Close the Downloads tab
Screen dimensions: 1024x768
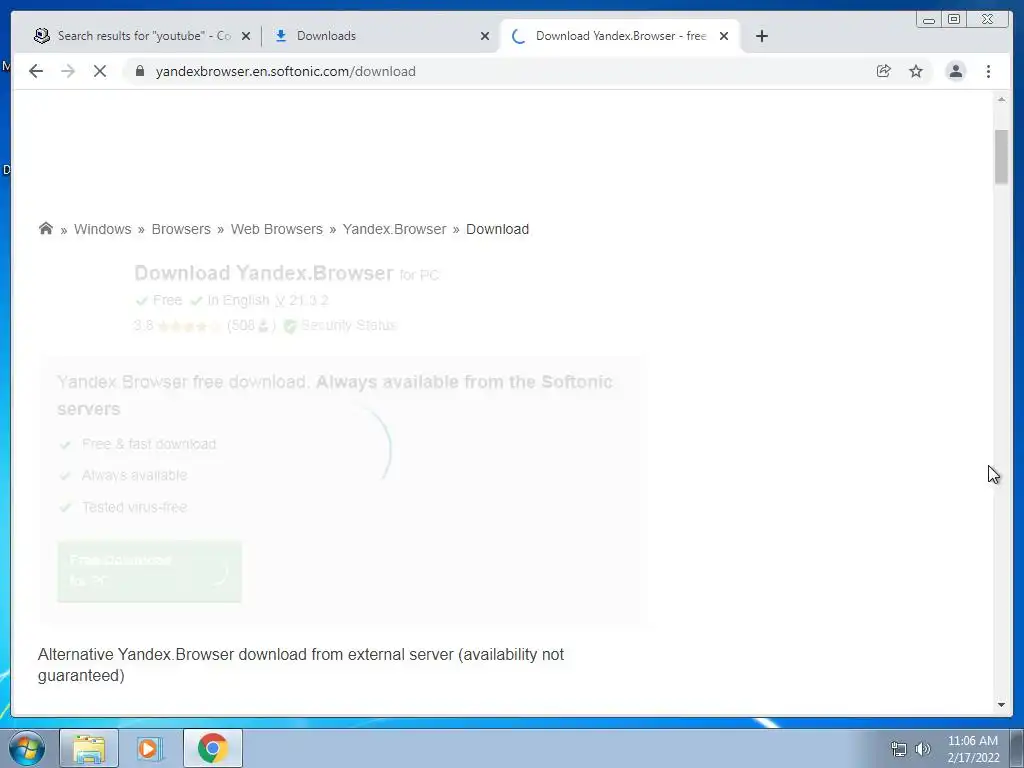485,36
